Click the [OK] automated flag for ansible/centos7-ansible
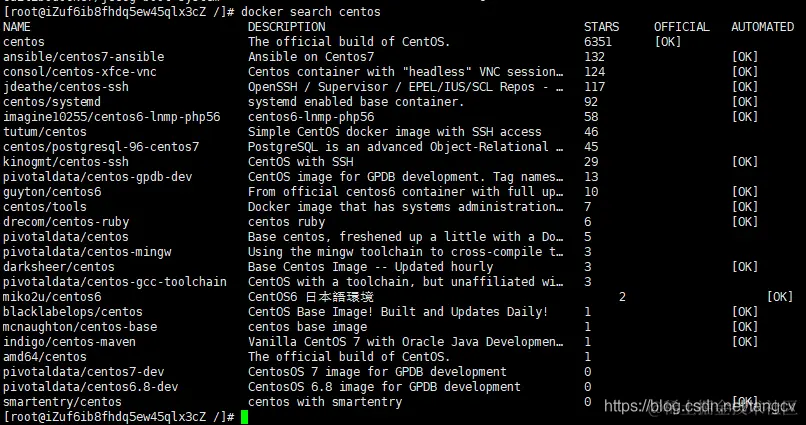The height and width of the screenshot is (425, 806). click(x=745, y=57)
